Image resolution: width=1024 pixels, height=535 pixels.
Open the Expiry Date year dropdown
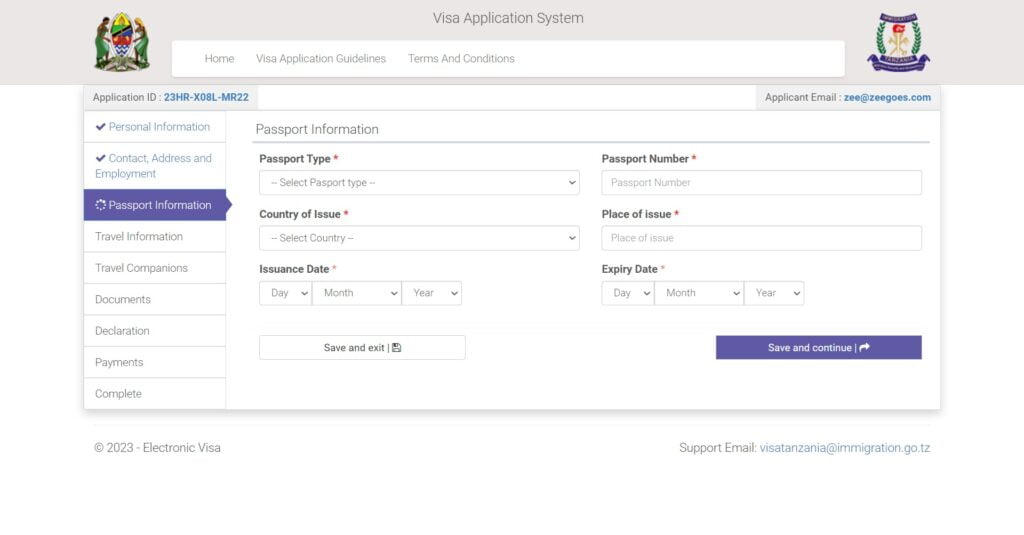point(773,293)
